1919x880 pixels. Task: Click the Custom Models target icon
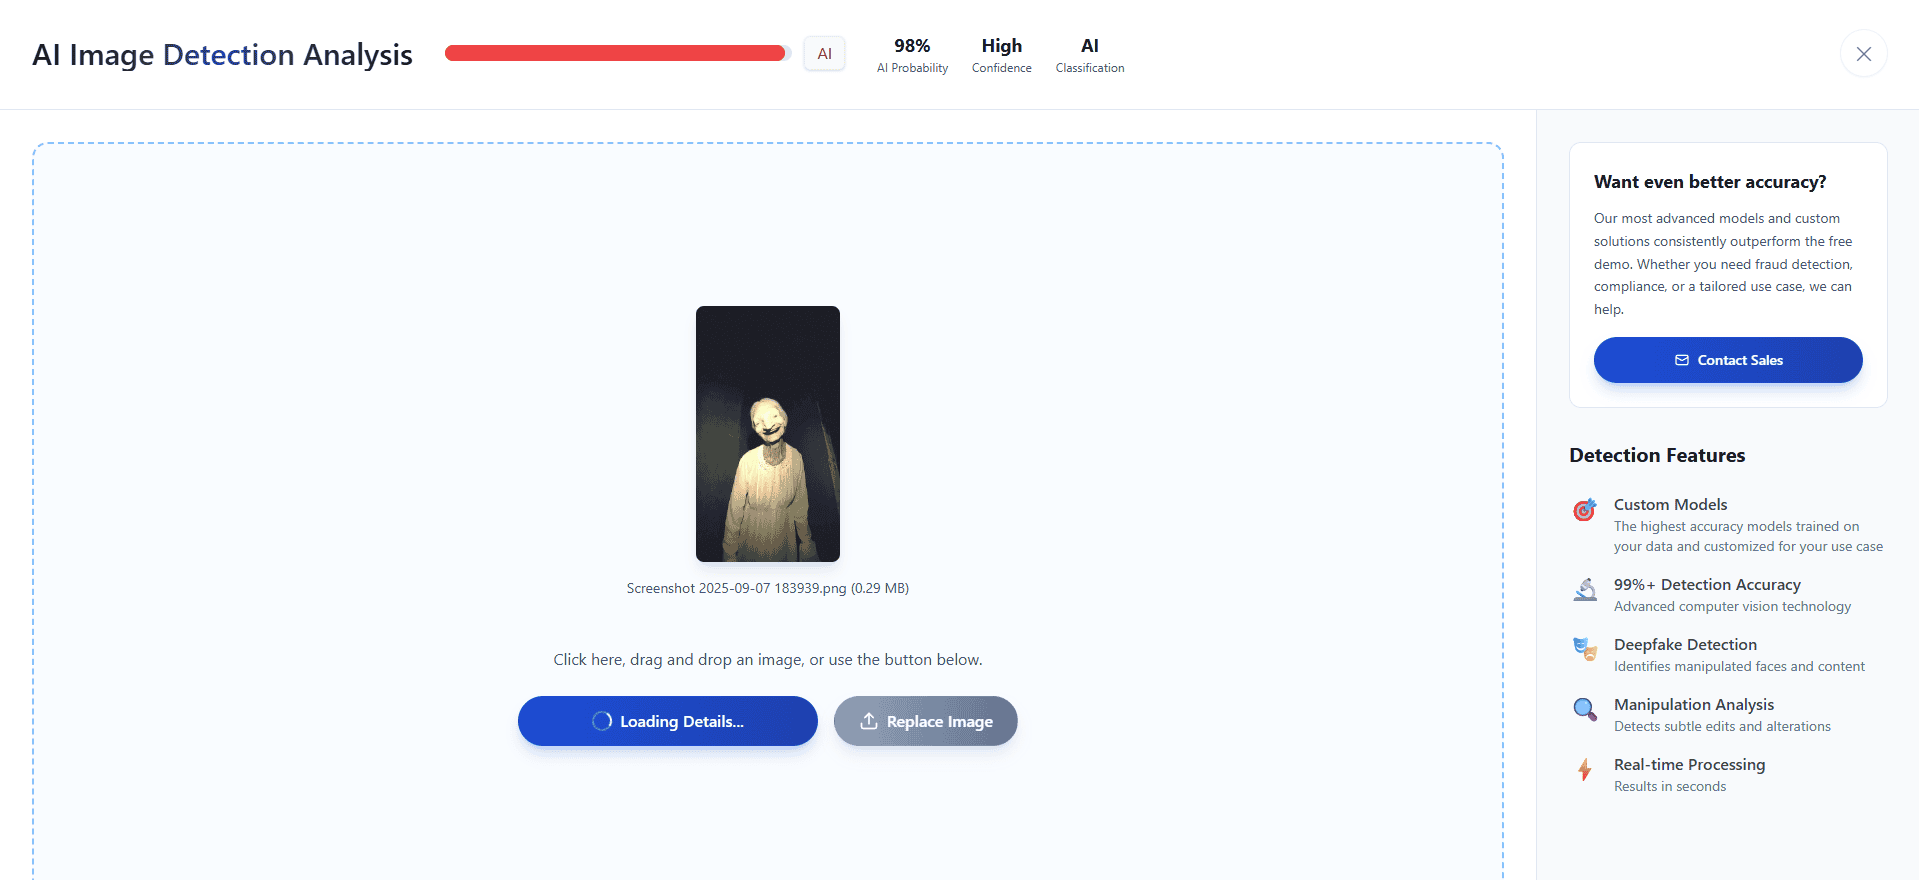pyautogui.click(x=1585, y=510)
